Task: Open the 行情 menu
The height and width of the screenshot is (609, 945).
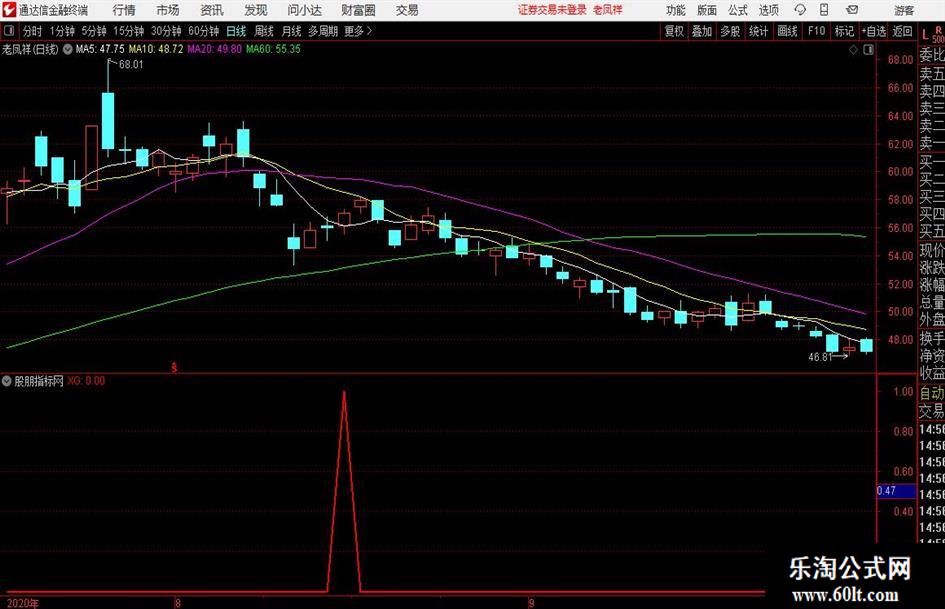Action: click(x=124, y=10)
